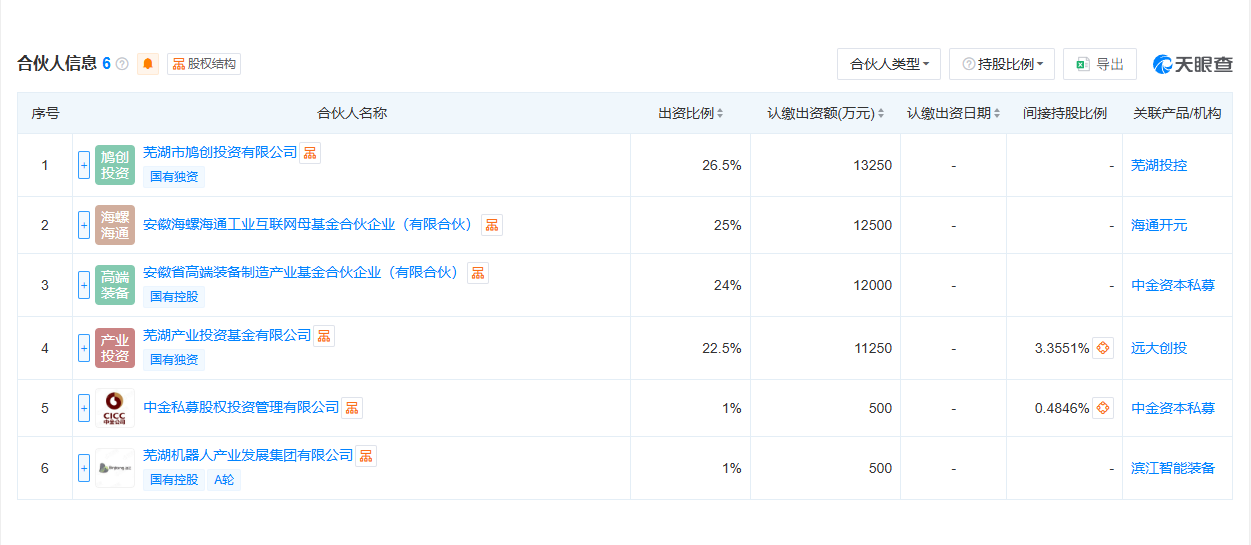Click equity structure icon next to 芜湖机器人产业发展集团
The width and height of the screenshot is (1251, 545).
point(366,456)
